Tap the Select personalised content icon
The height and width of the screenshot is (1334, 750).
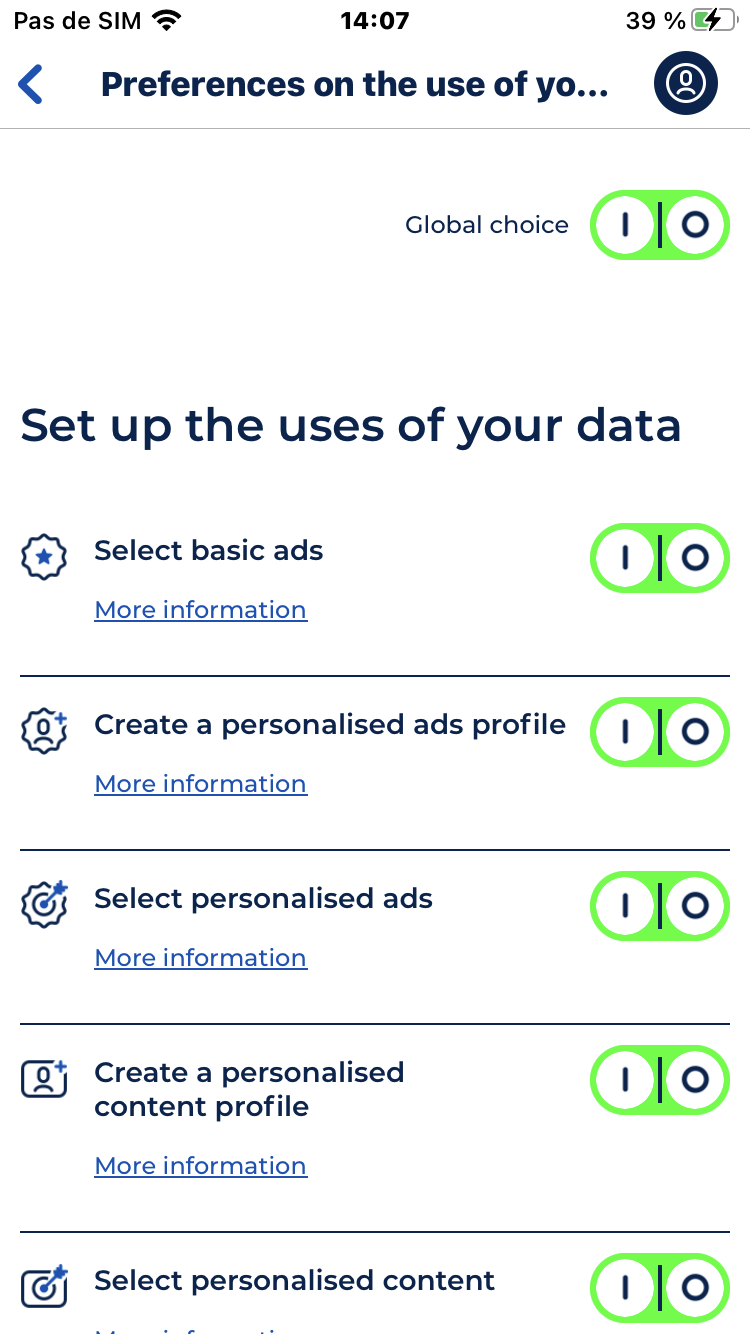pos(44,1286)
